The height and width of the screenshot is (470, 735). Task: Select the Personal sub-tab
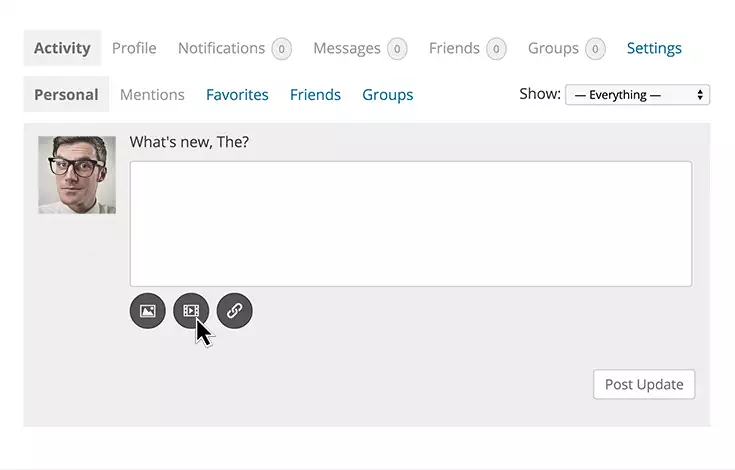coord(66,95)
